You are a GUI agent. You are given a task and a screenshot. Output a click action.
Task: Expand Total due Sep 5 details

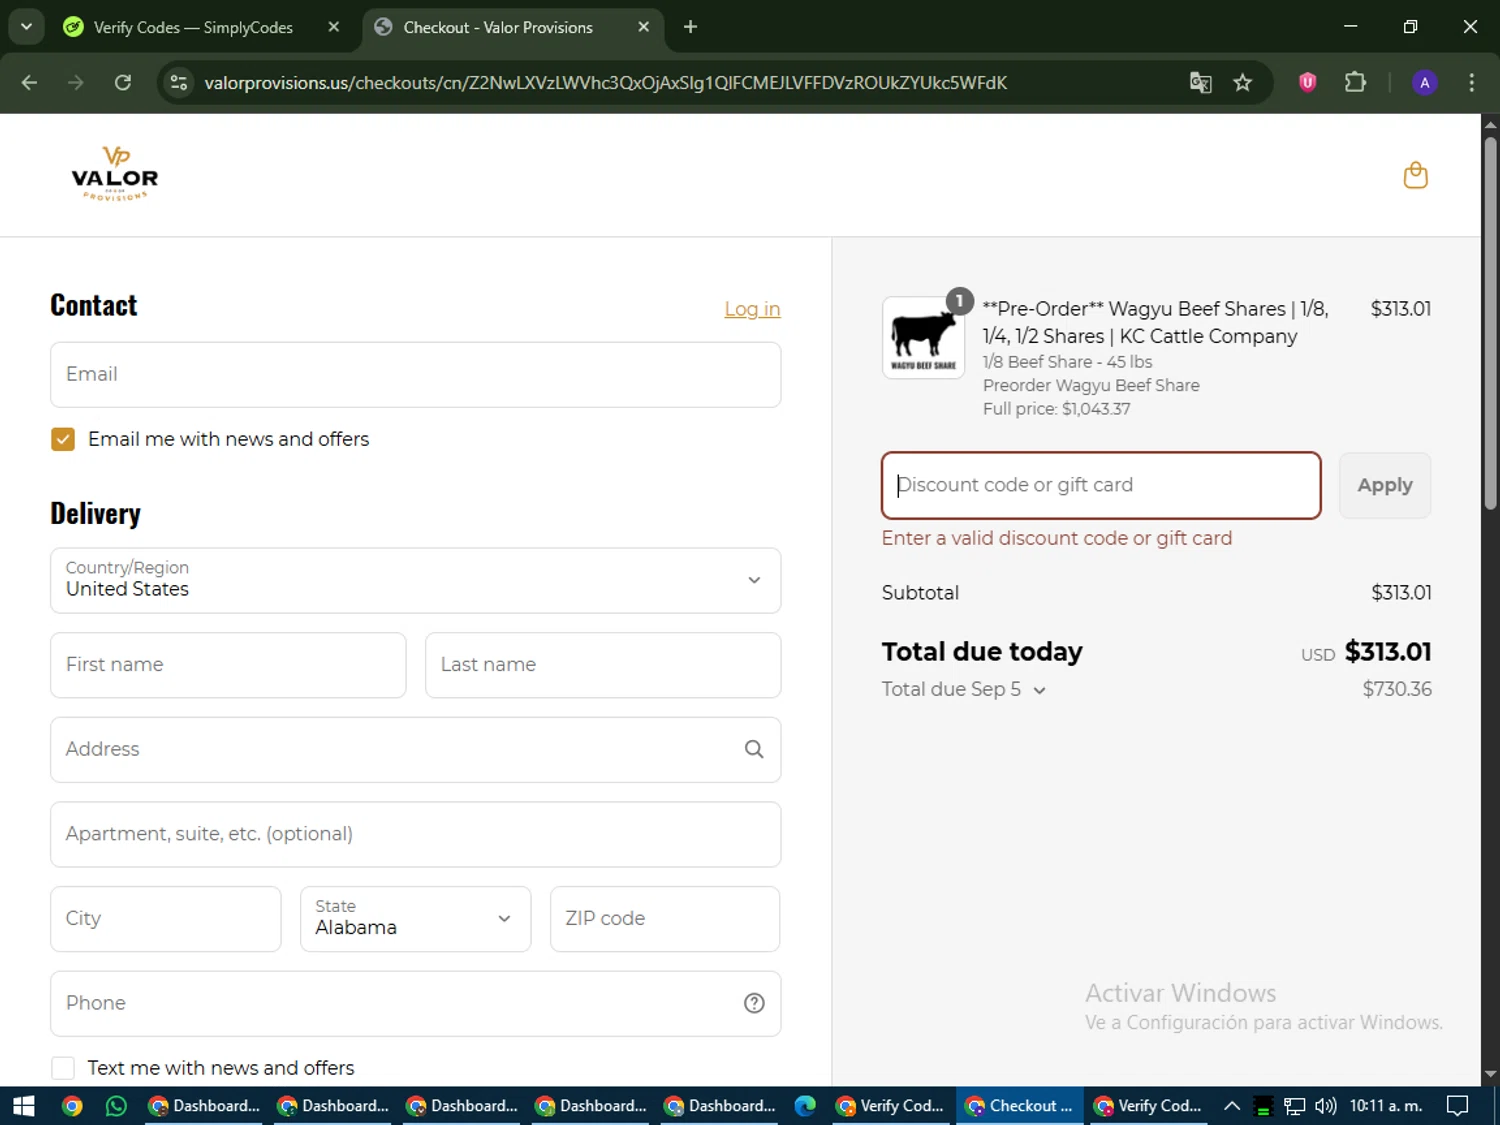(964, 689)
